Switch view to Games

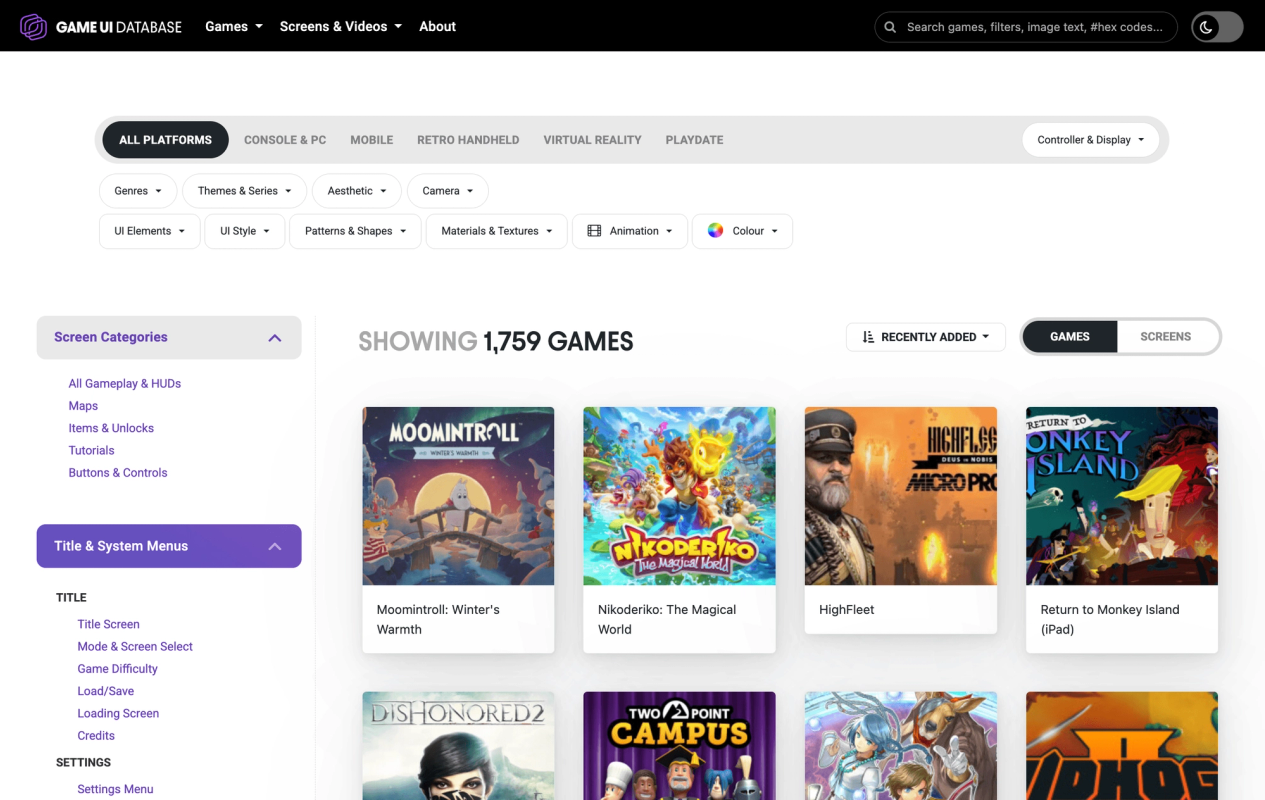pos(1070,337)
